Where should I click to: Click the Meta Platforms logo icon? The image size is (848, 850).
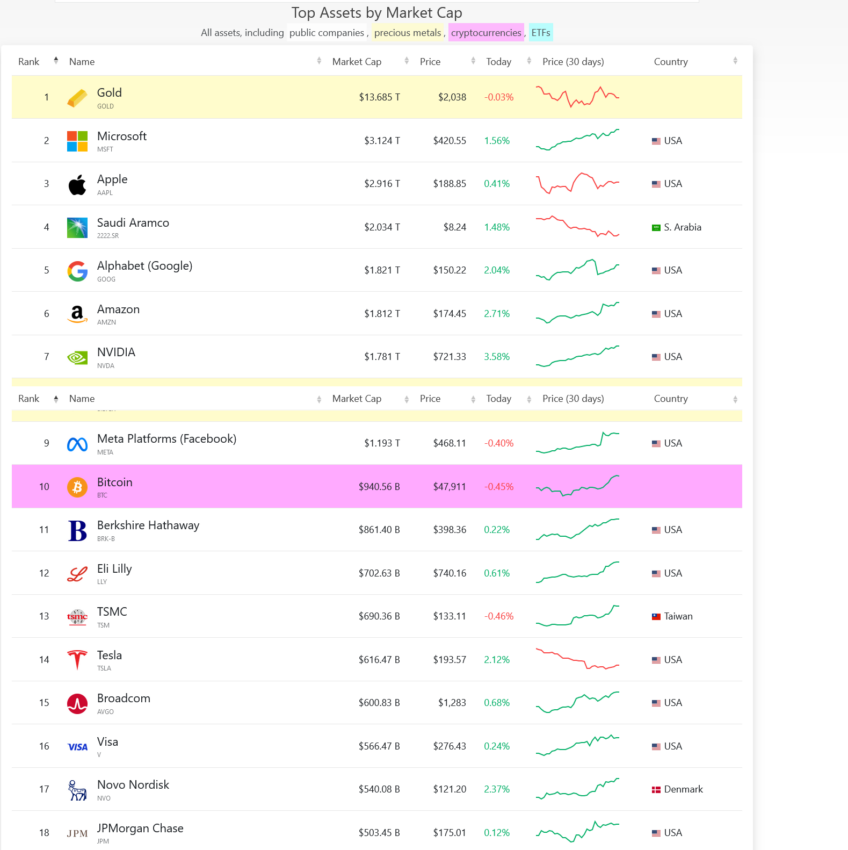click(77, 444)
